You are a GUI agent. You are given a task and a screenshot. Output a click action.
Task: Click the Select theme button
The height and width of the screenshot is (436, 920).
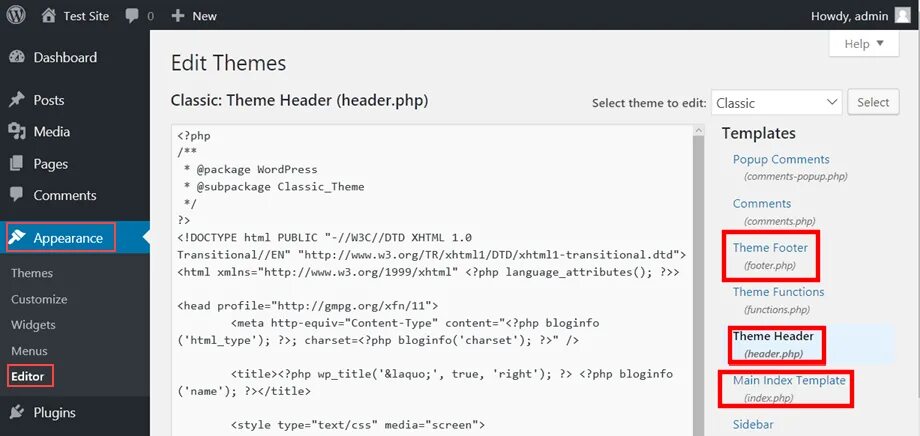coord(873,102)
